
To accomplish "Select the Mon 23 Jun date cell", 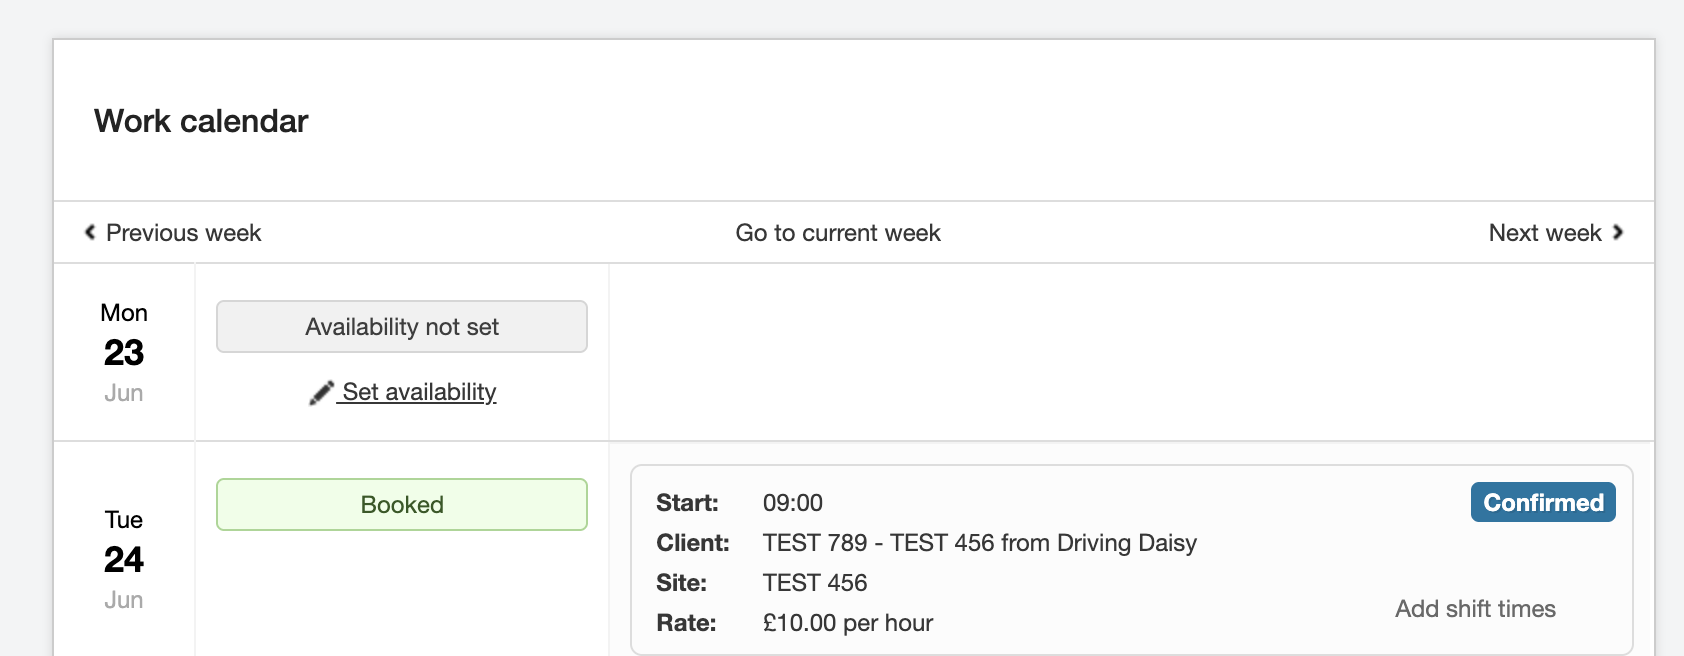I will 124,352.
